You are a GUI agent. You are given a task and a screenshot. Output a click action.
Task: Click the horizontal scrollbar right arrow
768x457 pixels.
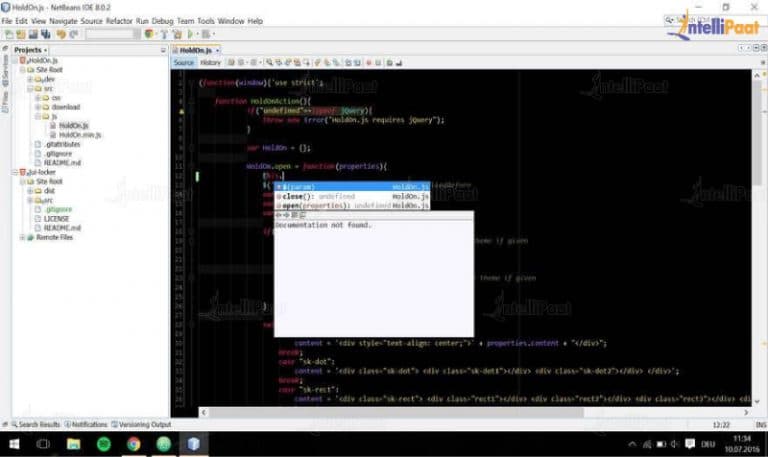pos(746,412)
